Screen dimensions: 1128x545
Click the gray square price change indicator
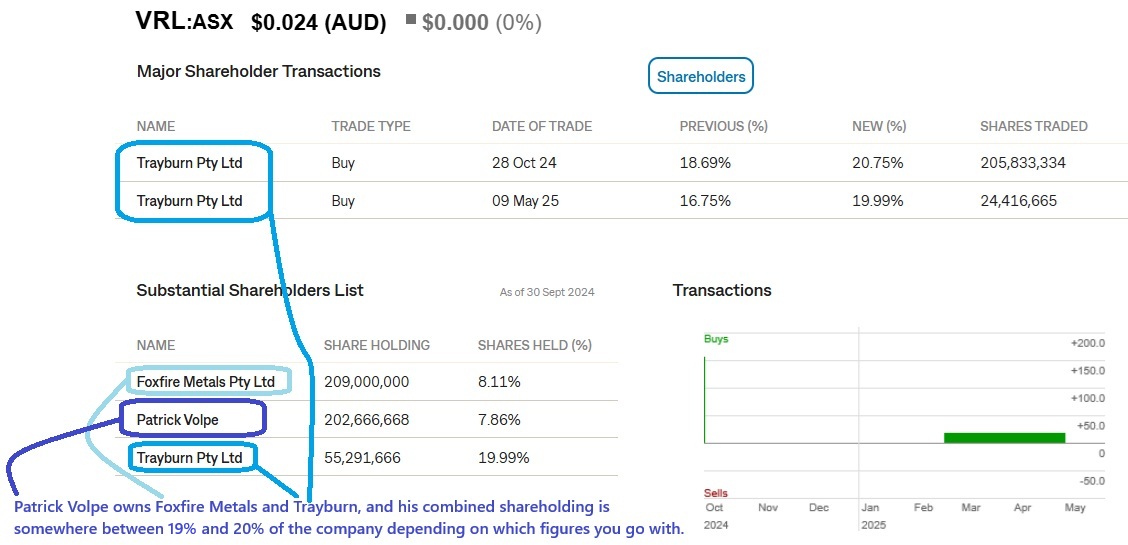click(x=411, y=20)
